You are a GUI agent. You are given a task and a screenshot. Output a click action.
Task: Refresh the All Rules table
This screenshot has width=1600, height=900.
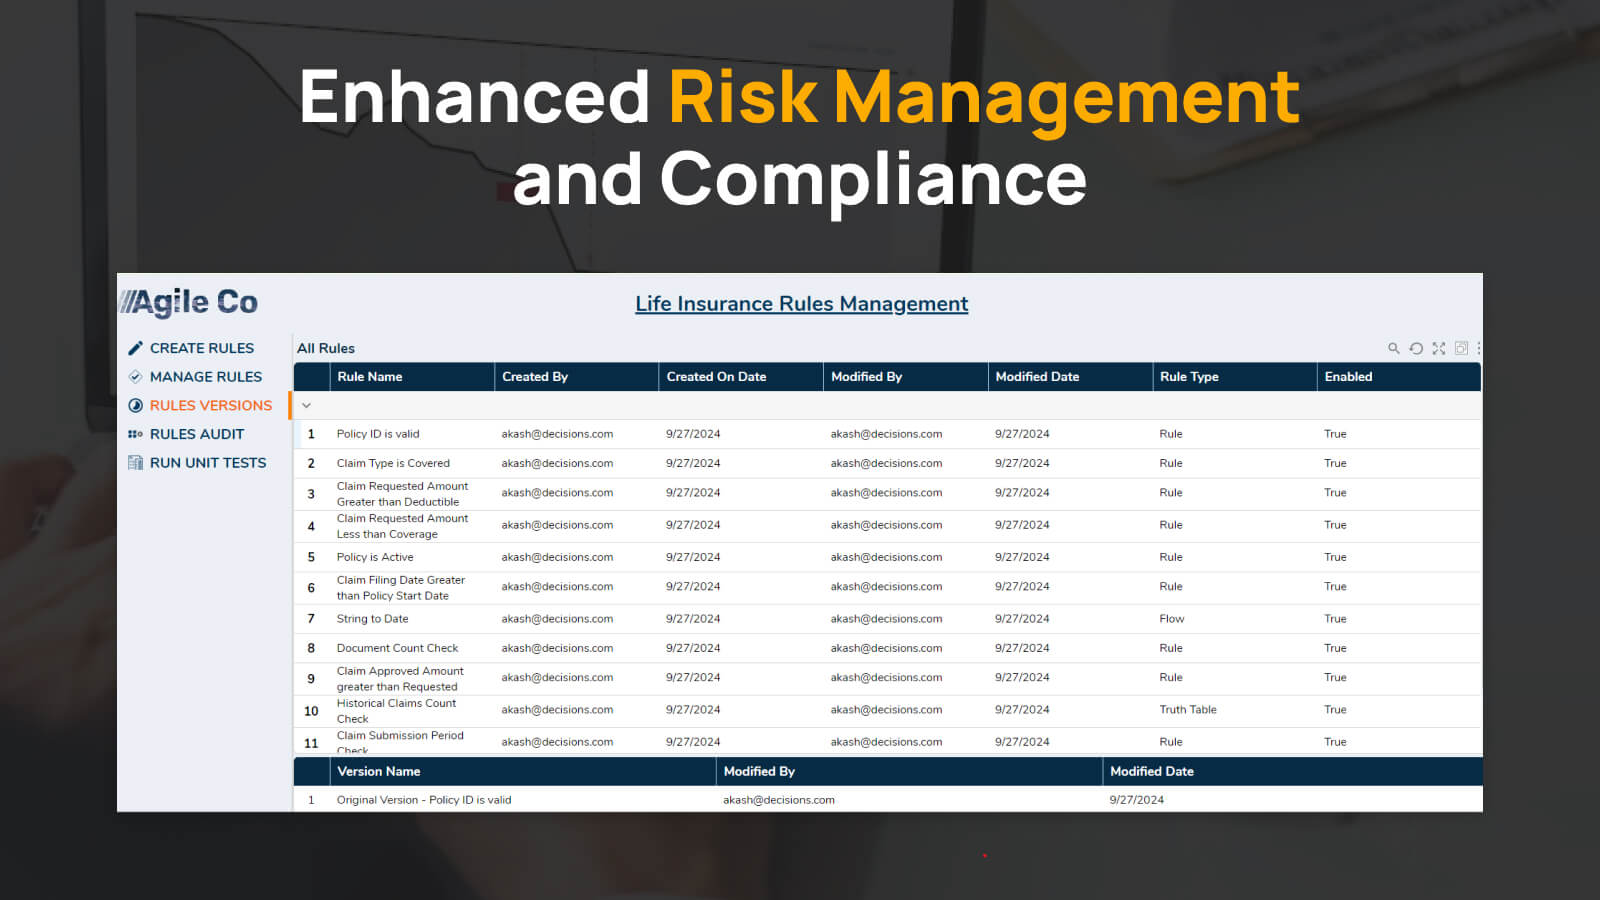[x=1416, y=348]
